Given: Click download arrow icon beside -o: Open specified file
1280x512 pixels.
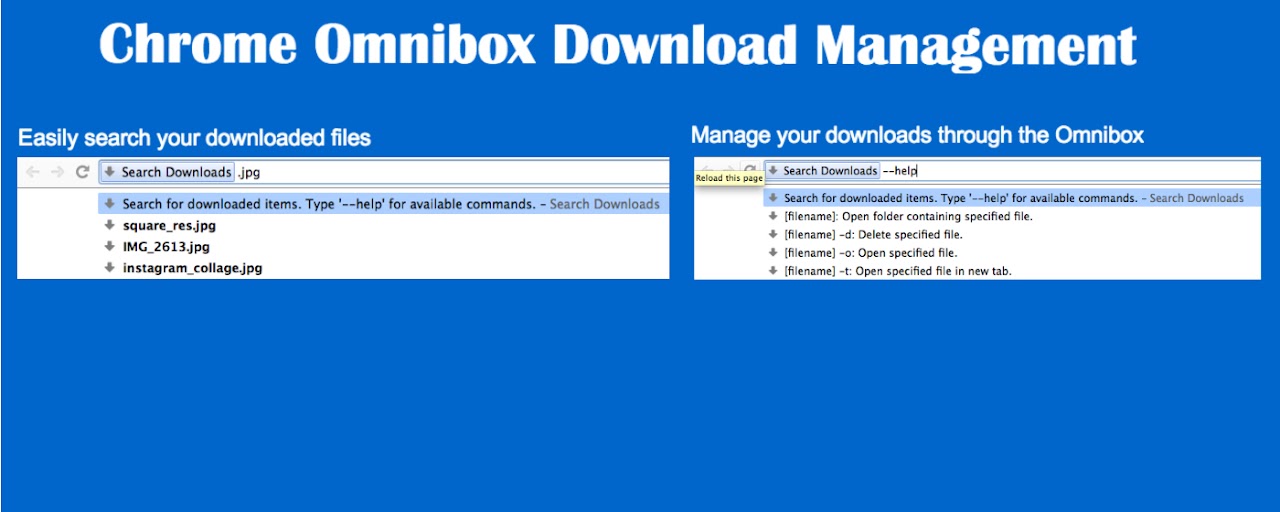Looking at the screenshot, I should pos(773,252).
